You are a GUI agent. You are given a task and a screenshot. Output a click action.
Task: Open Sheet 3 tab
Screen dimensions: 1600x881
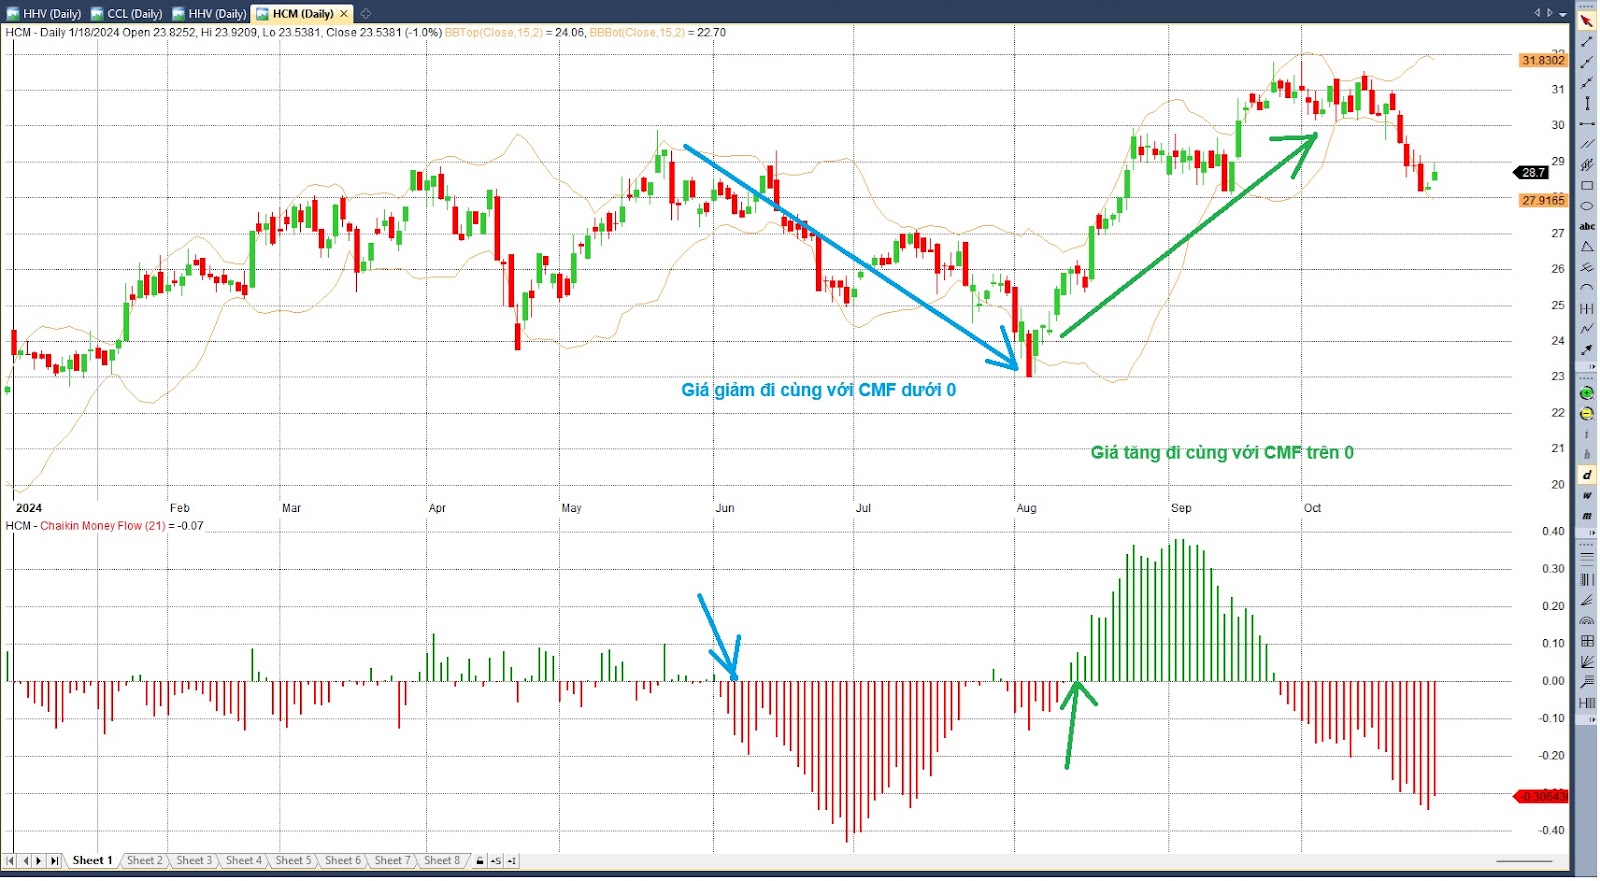(194, 862)
